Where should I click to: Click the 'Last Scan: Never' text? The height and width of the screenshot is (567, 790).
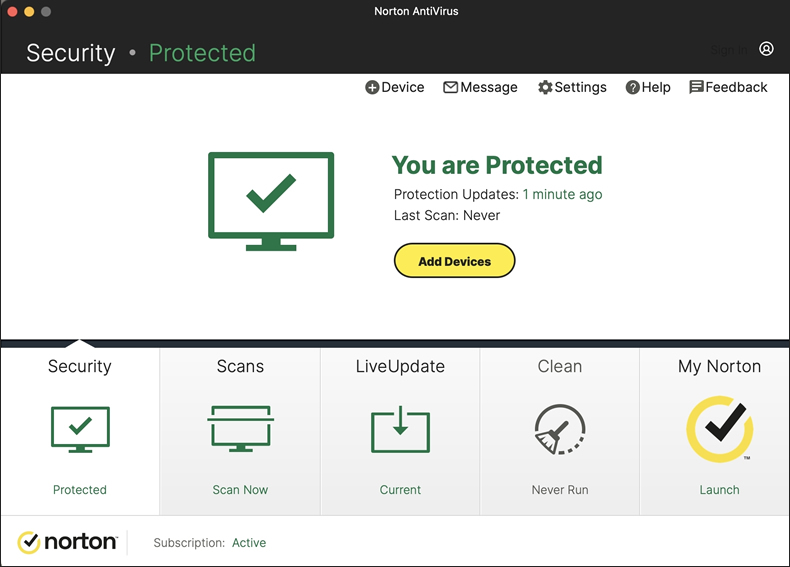point(447,216)
